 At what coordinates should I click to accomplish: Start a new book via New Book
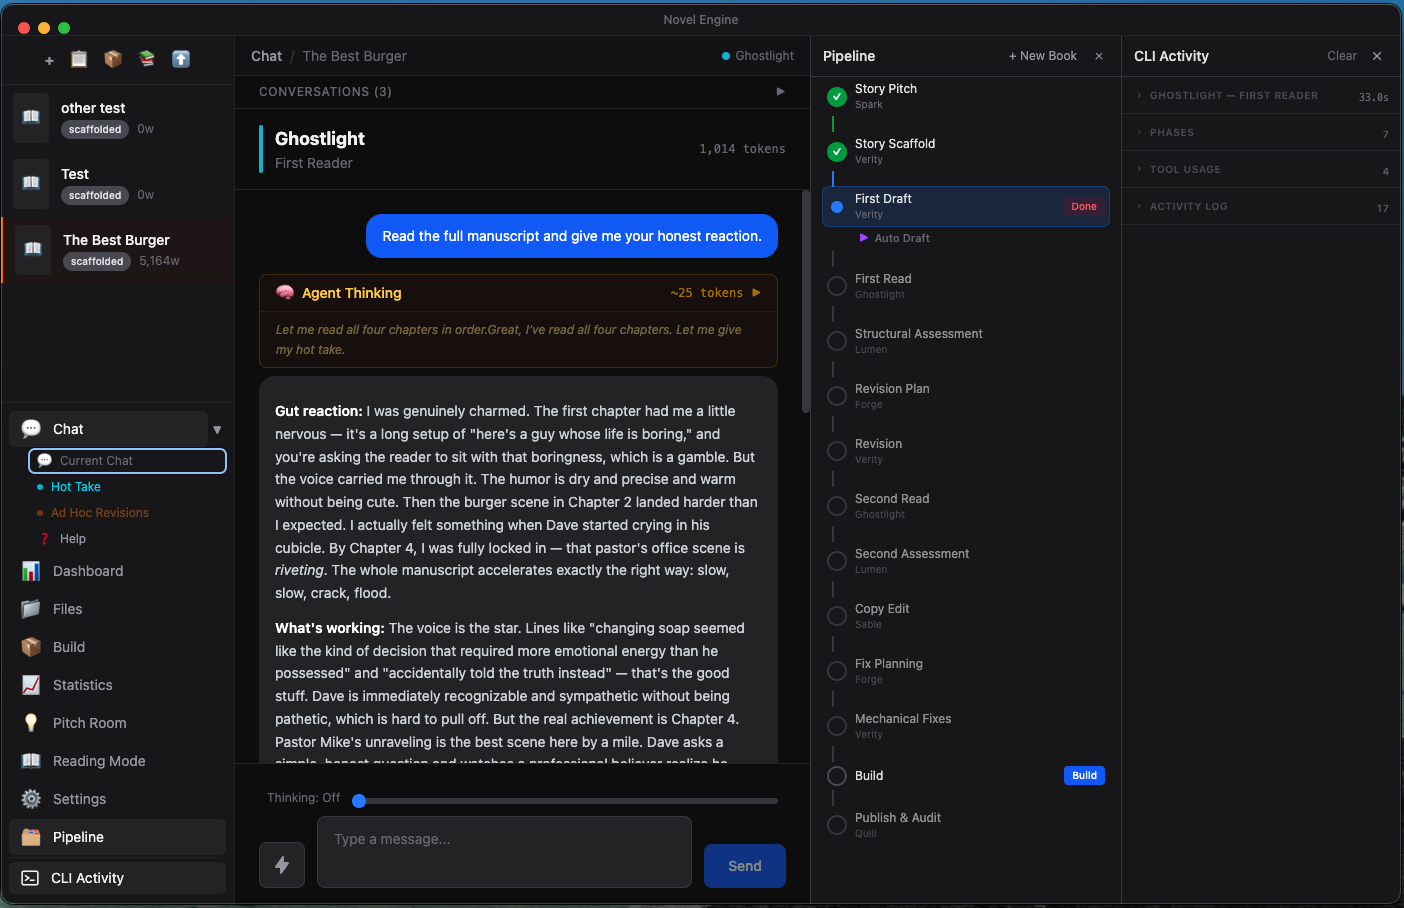click(1042, 55)
